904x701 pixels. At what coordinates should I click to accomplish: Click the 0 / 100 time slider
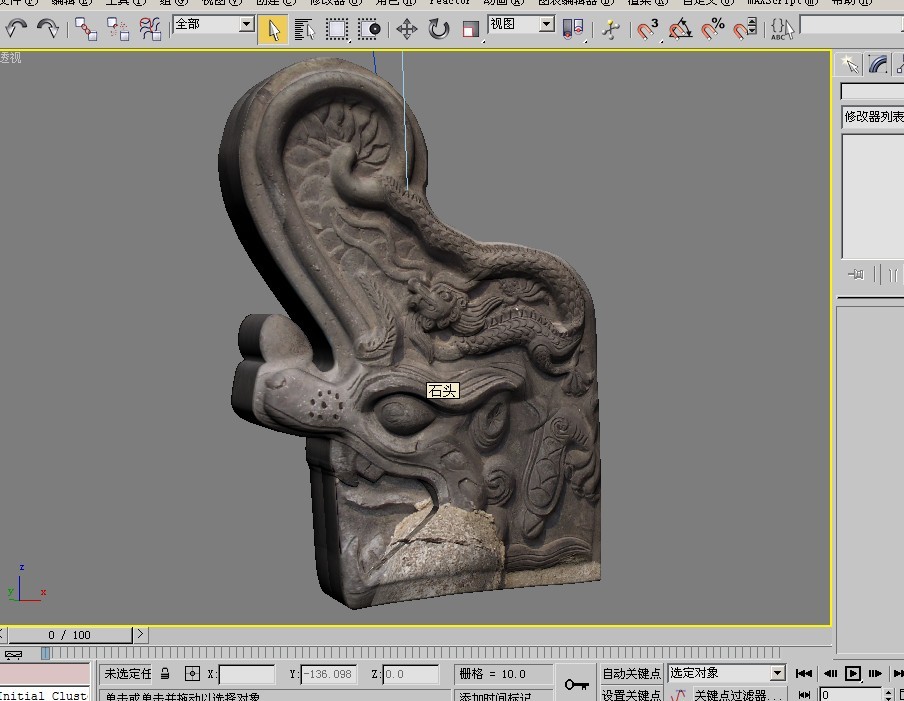69,635
